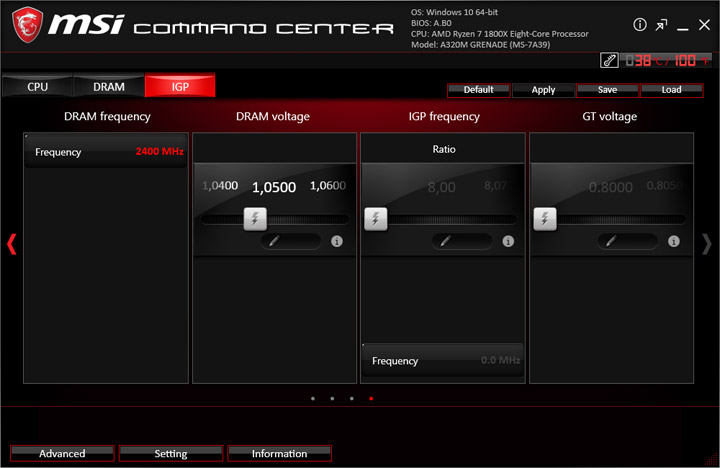Select the DRAM tab
The width and height of the screenshot is (720, 468).
pos(109,86)
